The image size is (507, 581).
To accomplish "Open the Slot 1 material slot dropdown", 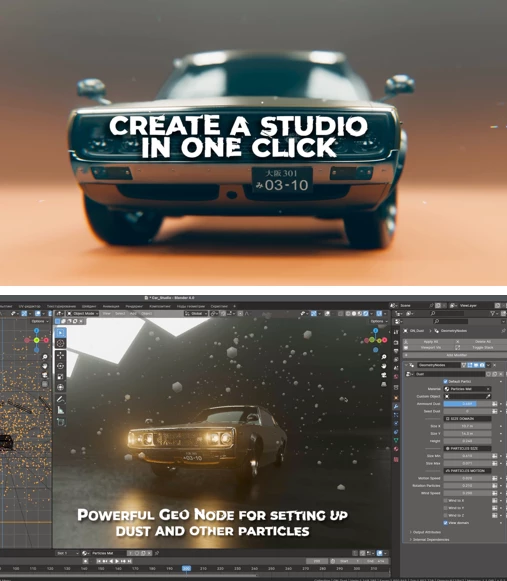I will coord(67,553).
